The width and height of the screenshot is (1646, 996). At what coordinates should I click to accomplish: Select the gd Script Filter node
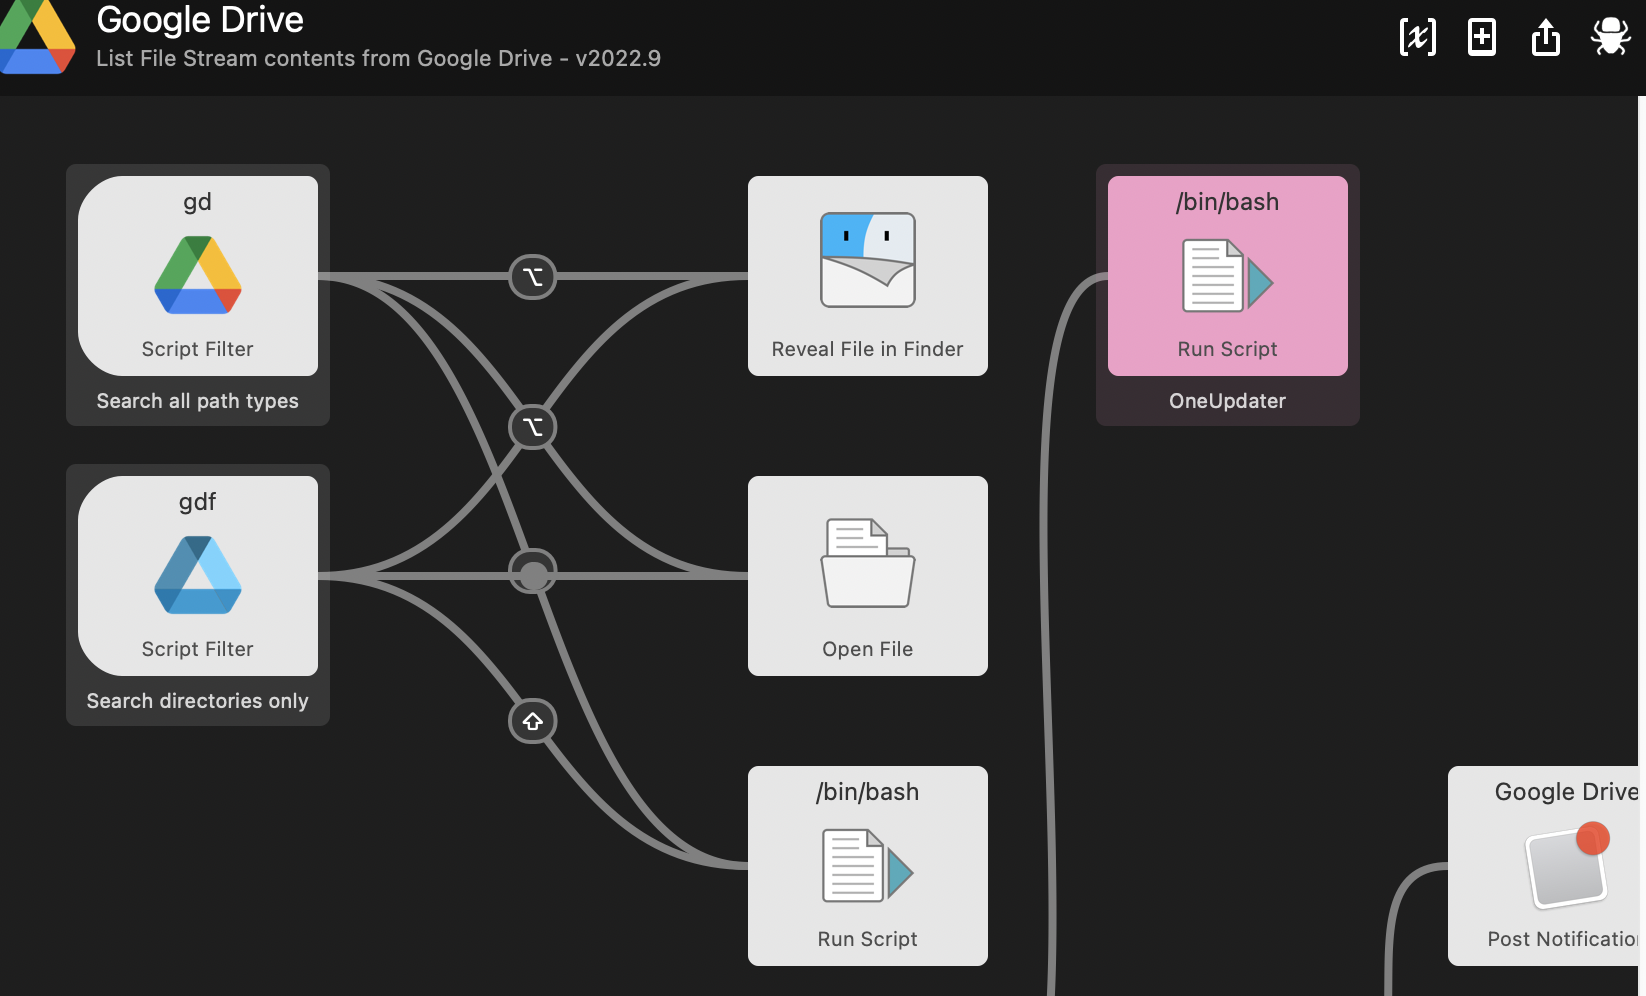(197, 276)
